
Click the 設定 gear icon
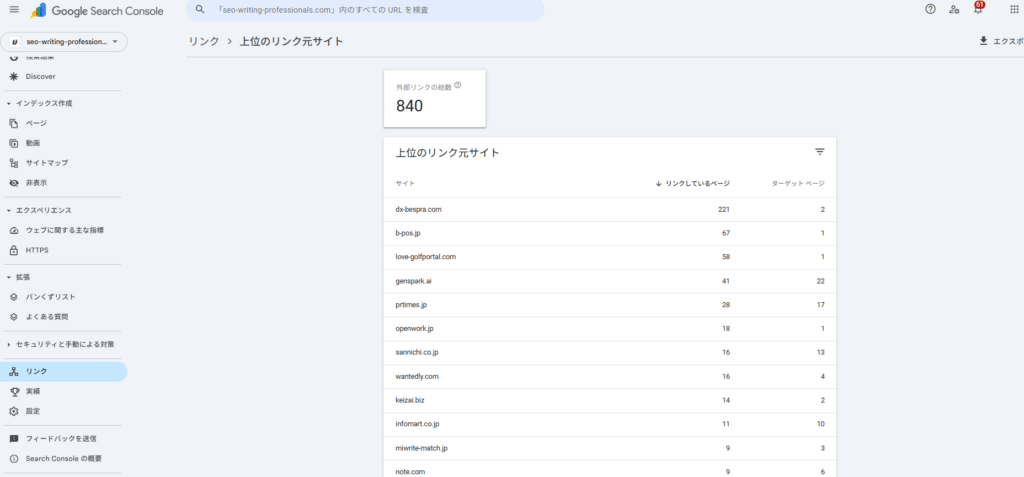(x=14, y=411)
